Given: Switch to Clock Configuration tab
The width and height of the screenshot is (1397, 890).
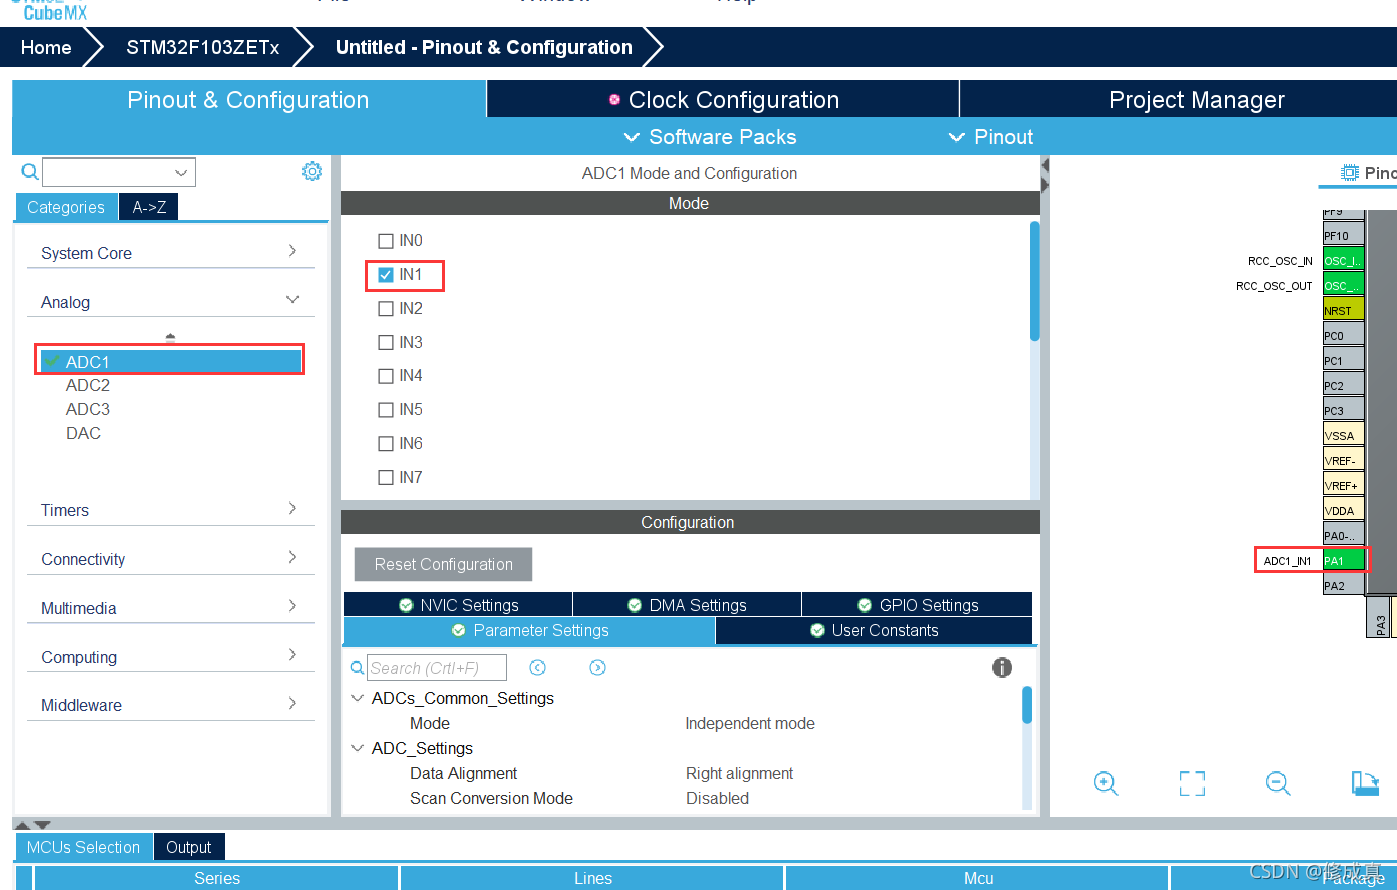Looking at the screenshot, I should pyautogui.click(x=723, y=100).
